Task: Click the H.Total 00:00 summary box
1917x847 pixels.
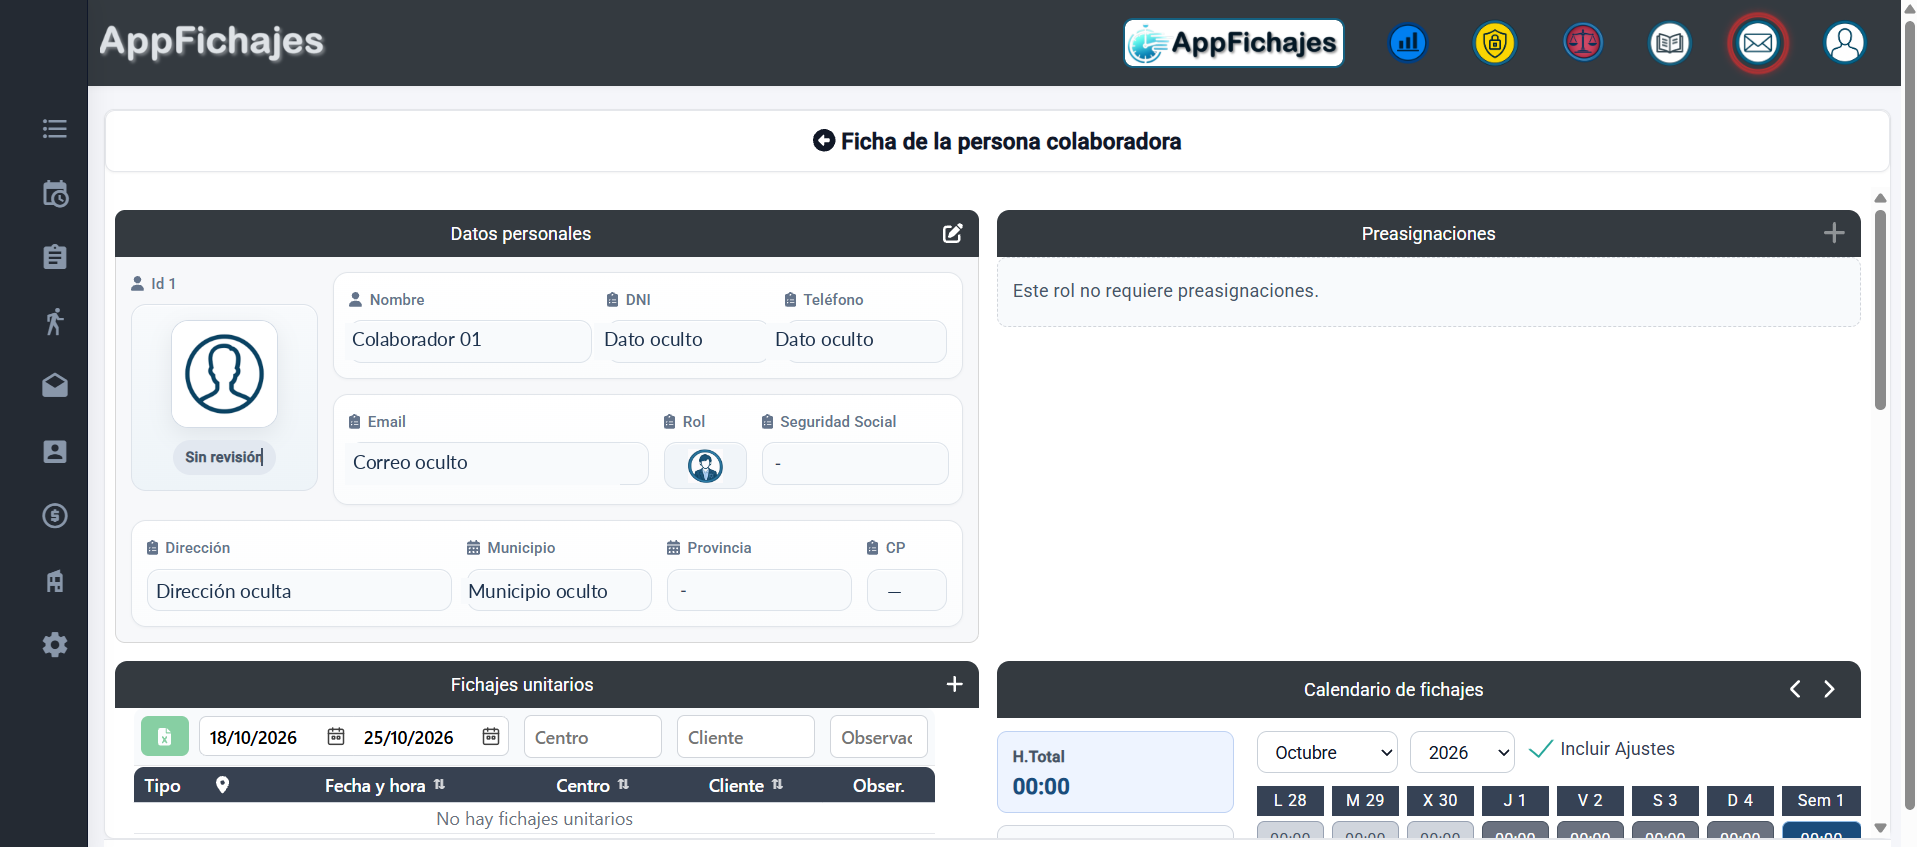Action: tap(1115, 772)
